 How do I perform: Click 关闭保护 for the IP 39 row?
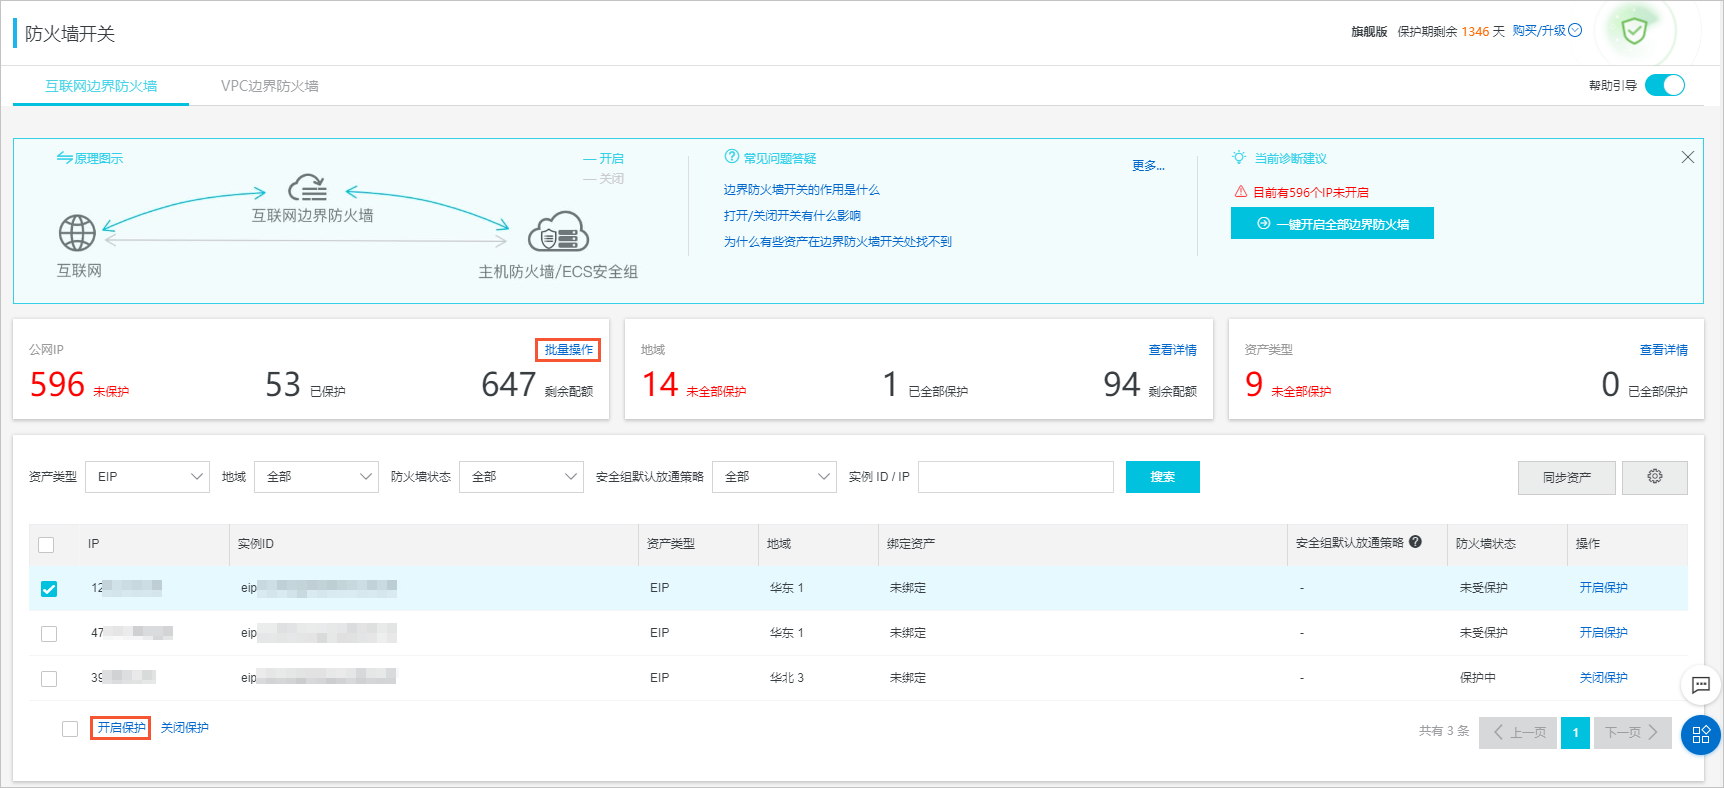pyautogui.click(x=1603, y=678)
